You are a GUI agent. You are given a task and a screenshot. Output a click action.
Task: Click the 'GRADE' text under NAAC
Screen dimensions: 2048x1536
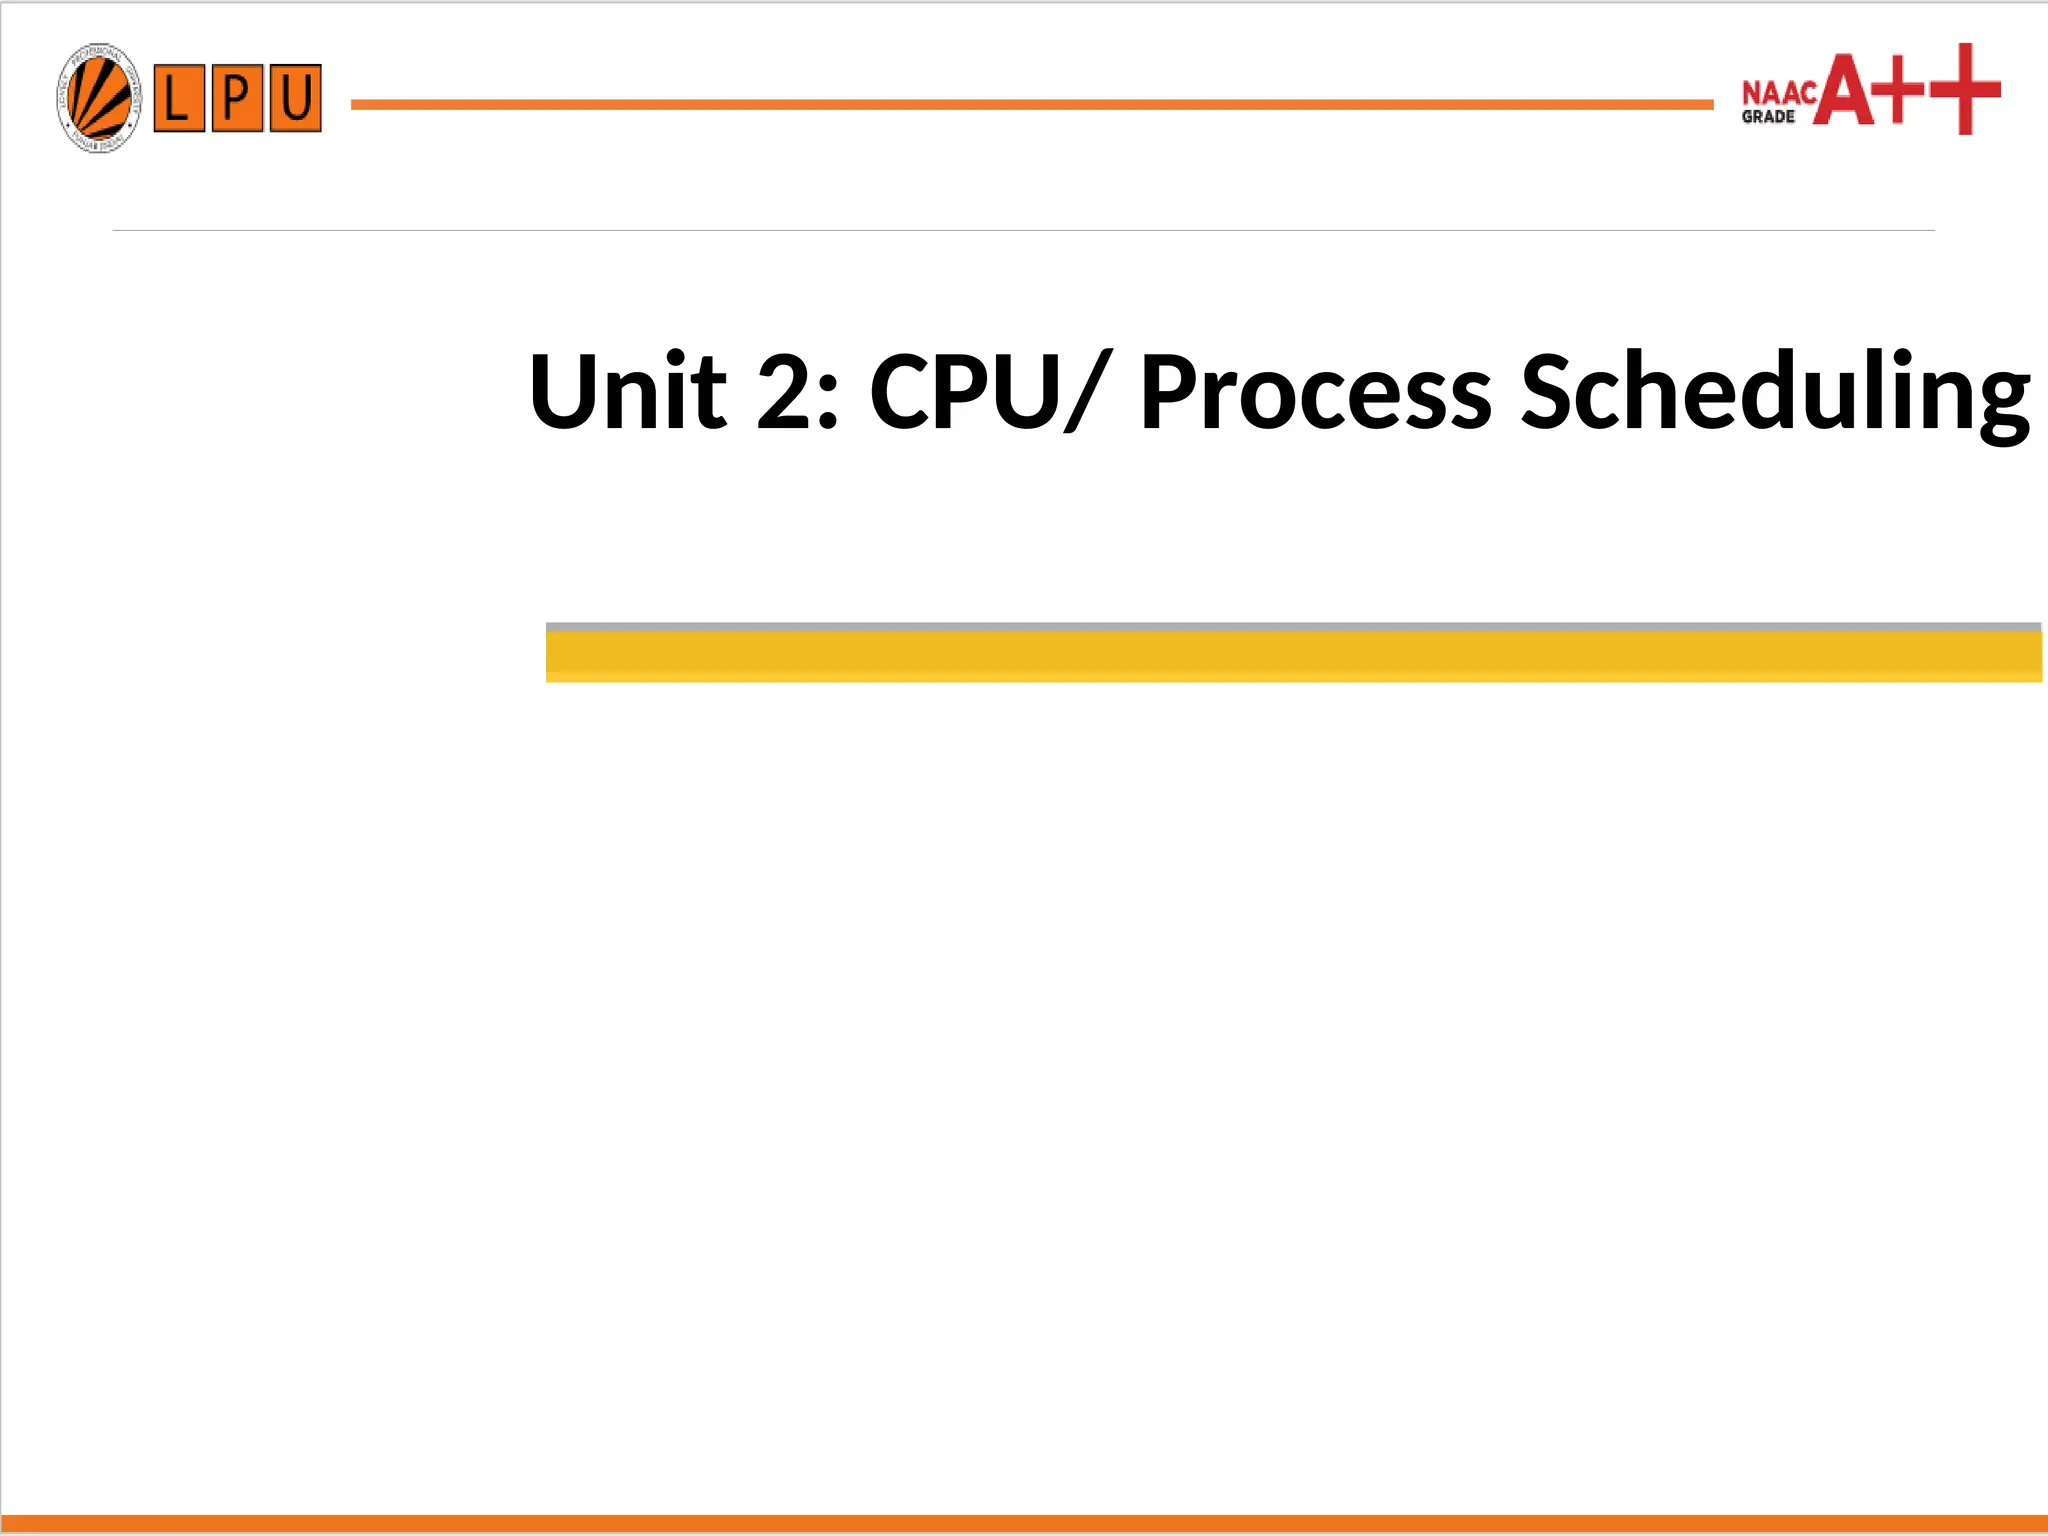[x=1768, y=117]
